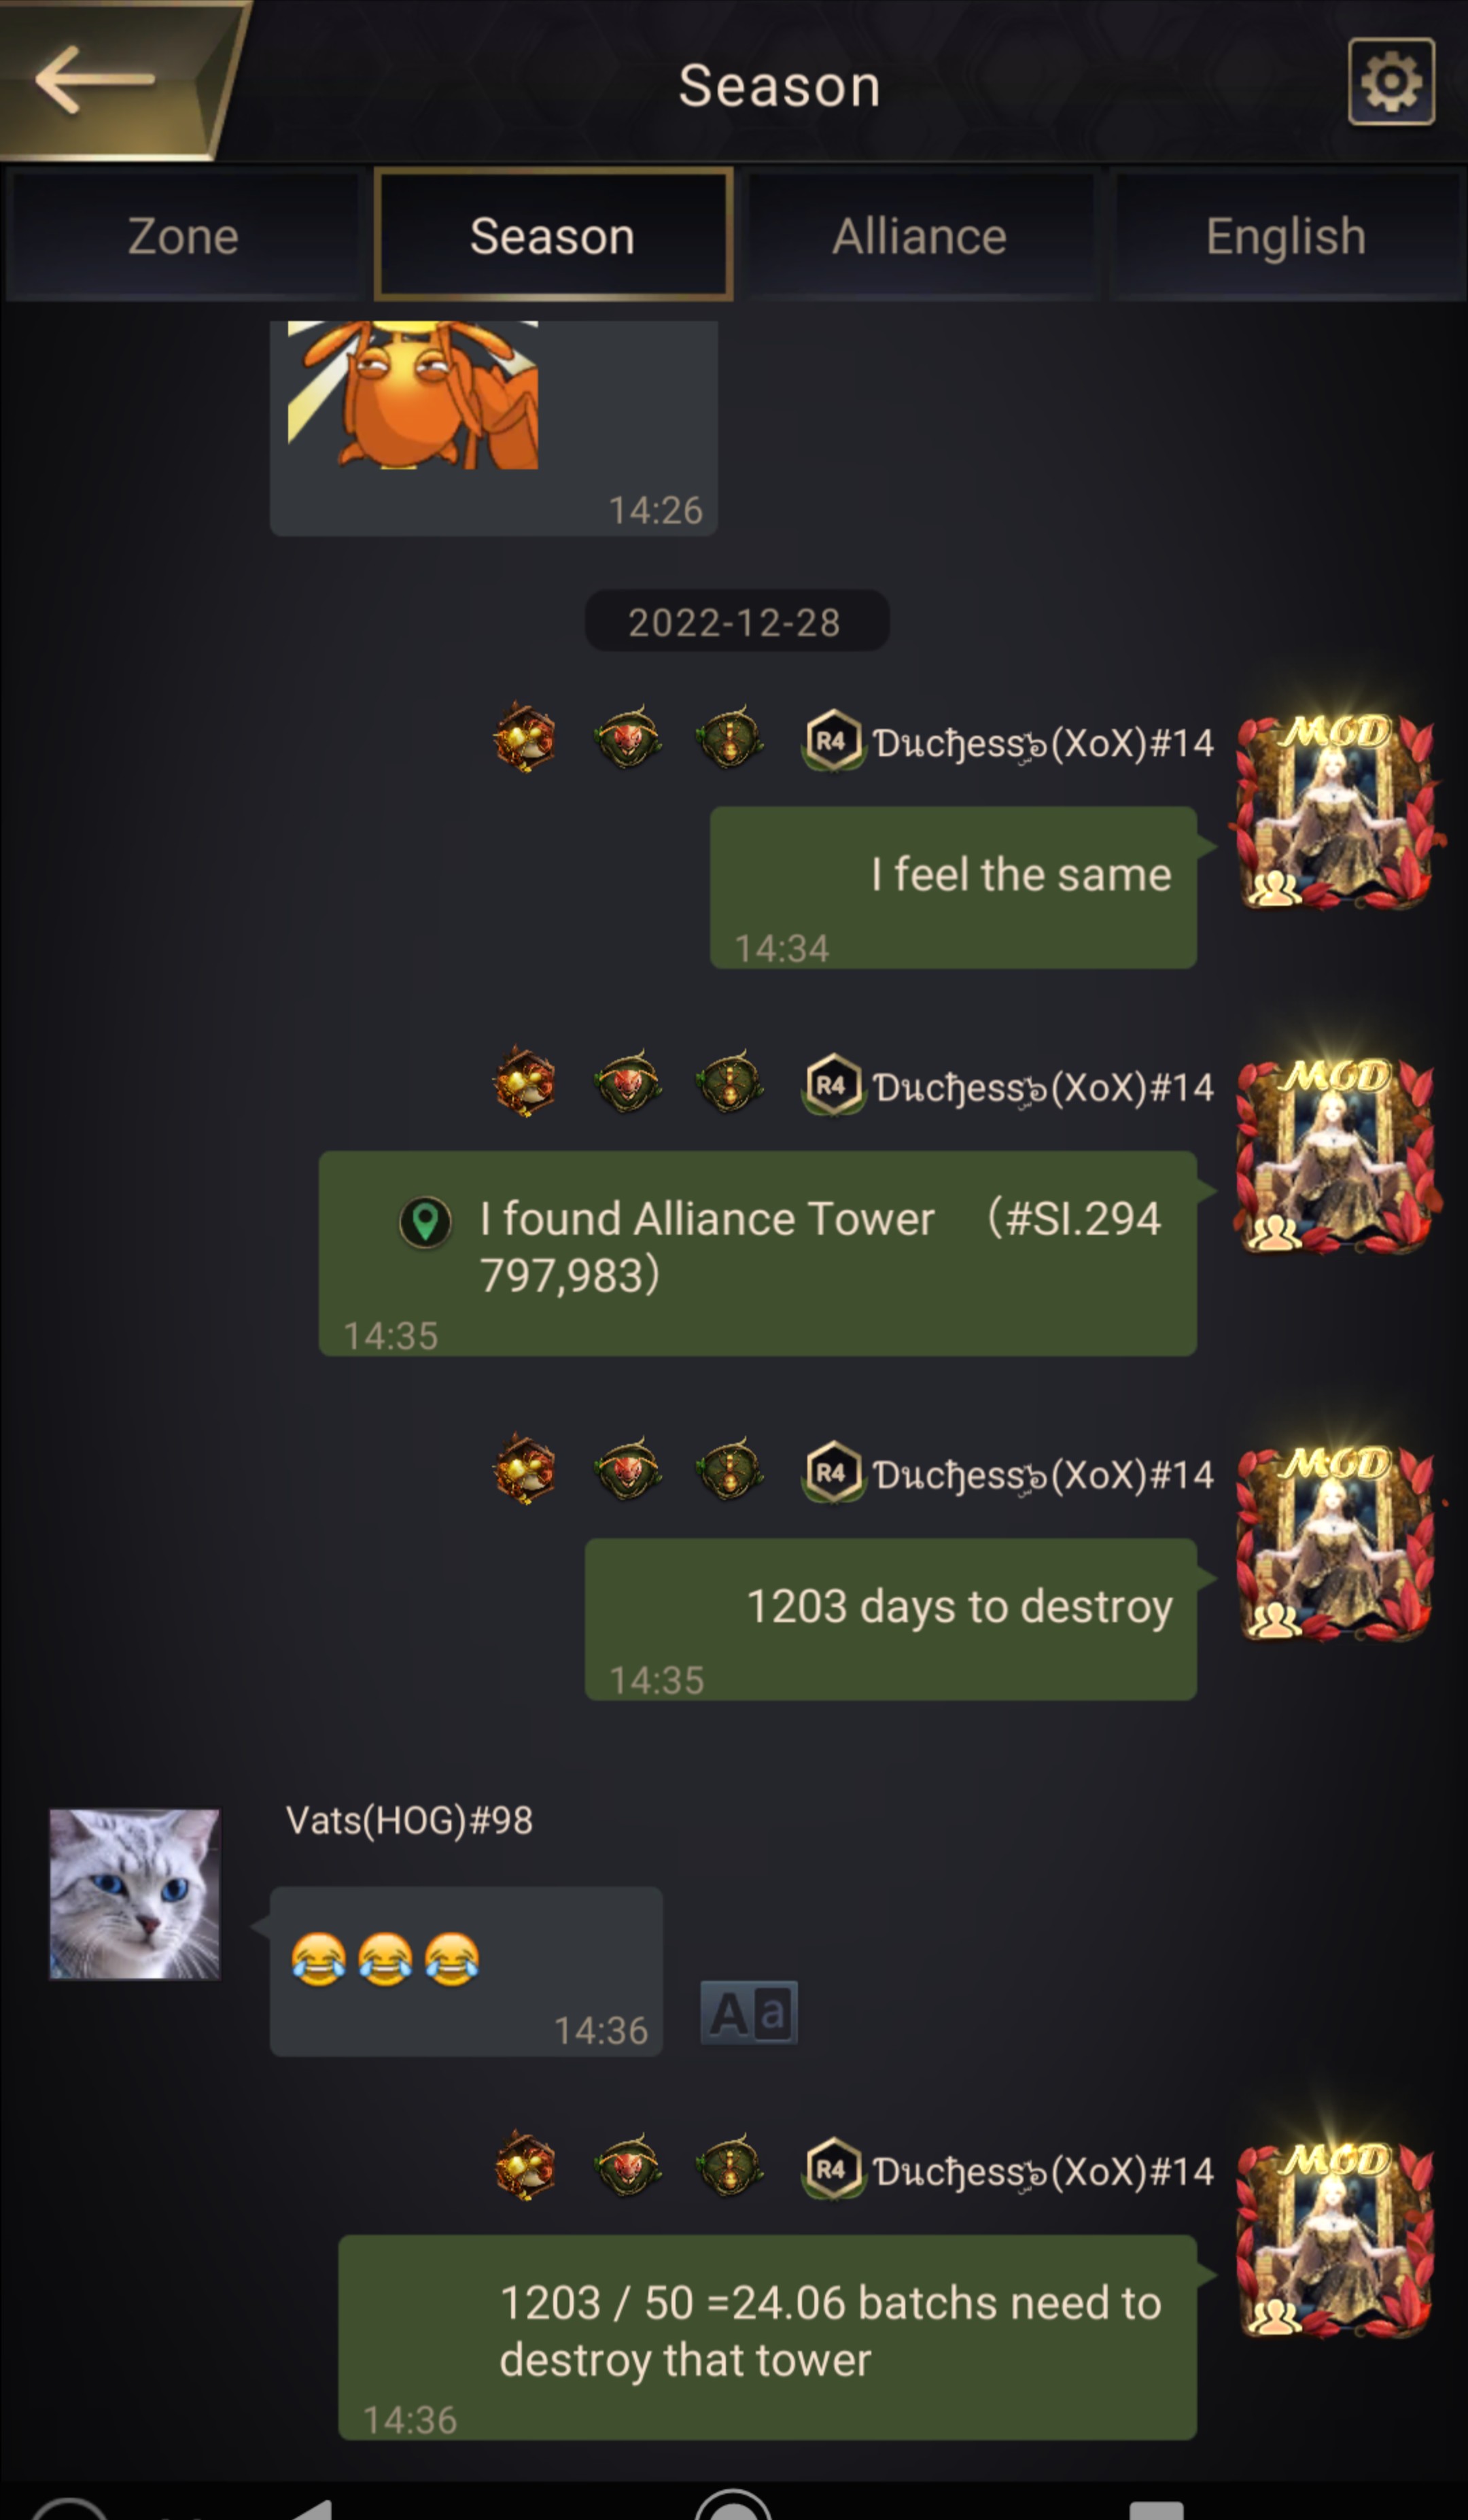The image size is (1468, 2520).
Task: Tap Vats cat avatar
Action: (135, 1894)
